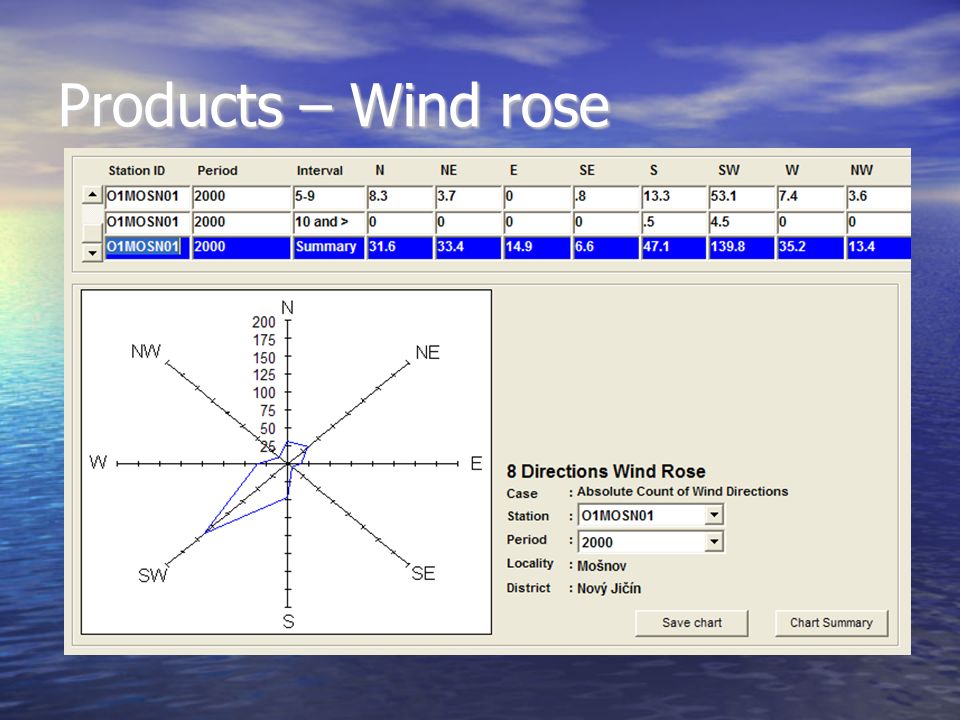Click the Summary S value 47.1
The image size is (960, 720).
click(x=673, y=247)
